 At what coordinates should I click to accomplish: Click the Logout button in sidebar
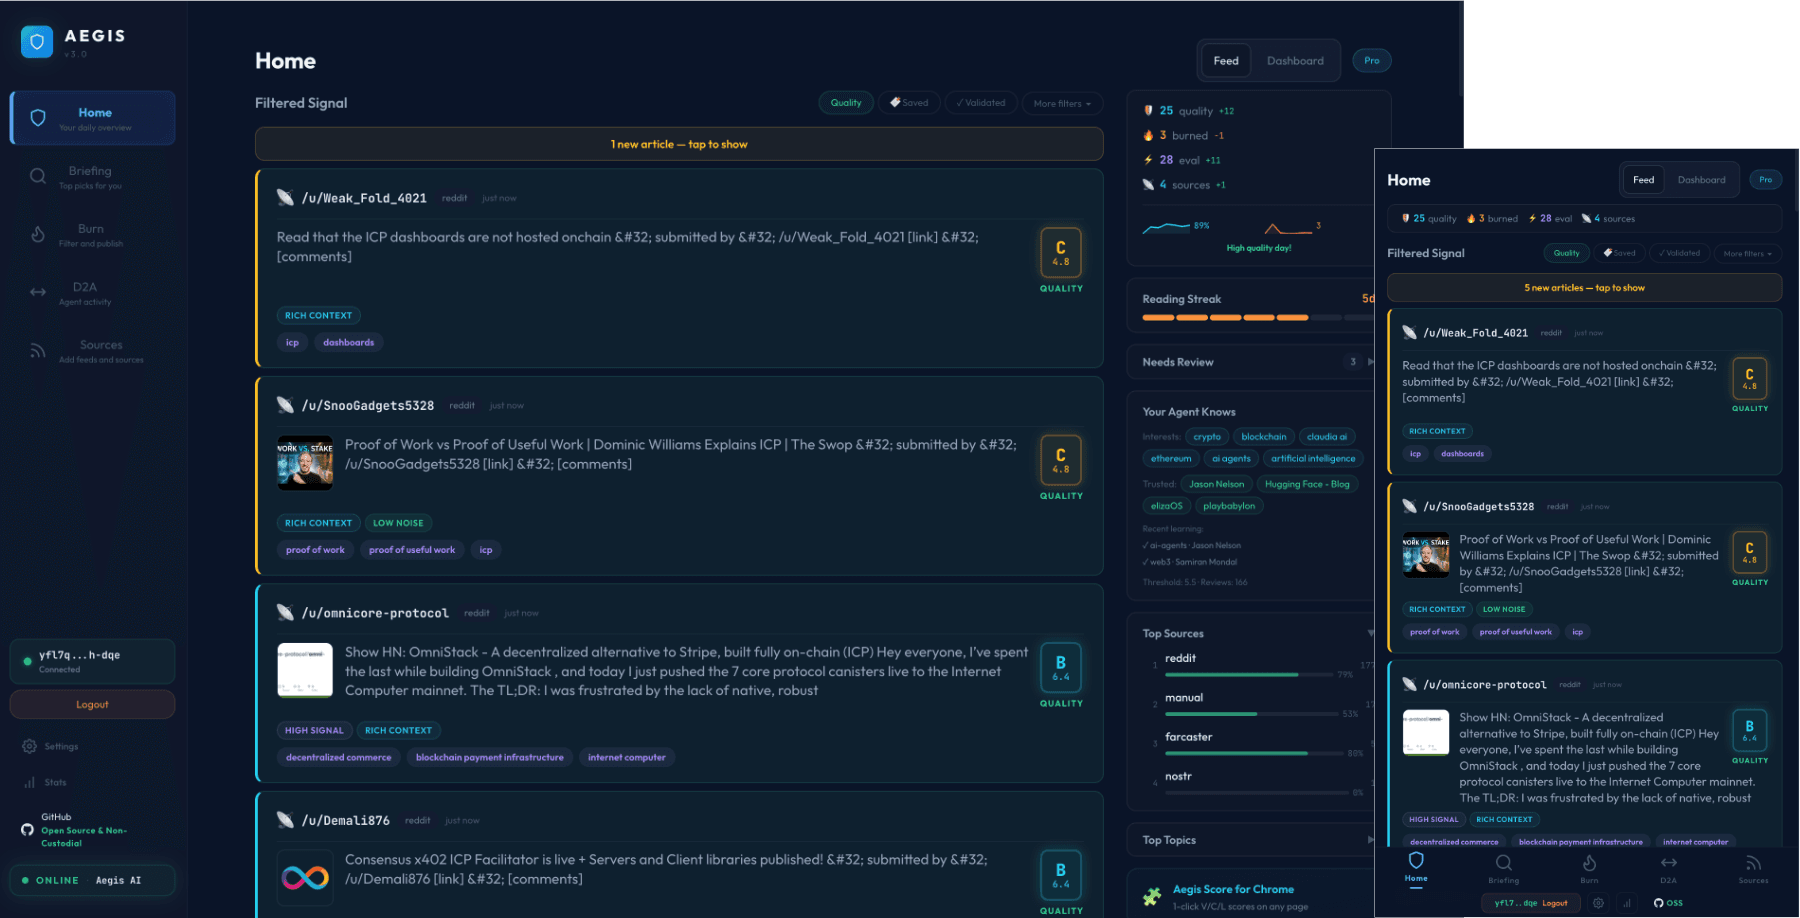92,704
